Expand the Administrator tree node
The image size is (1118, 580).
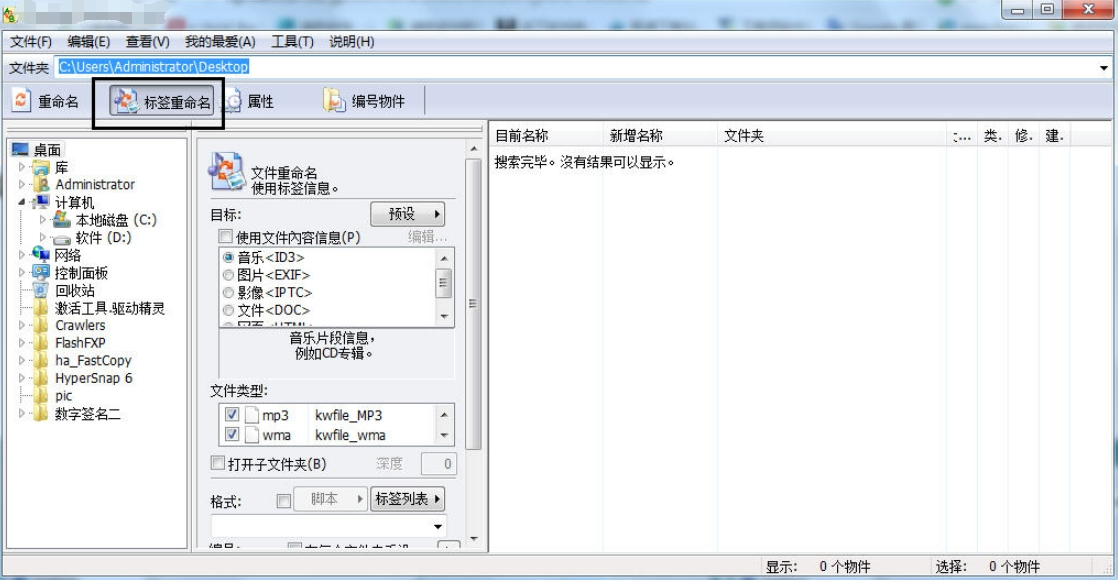(x=21, y=184)
